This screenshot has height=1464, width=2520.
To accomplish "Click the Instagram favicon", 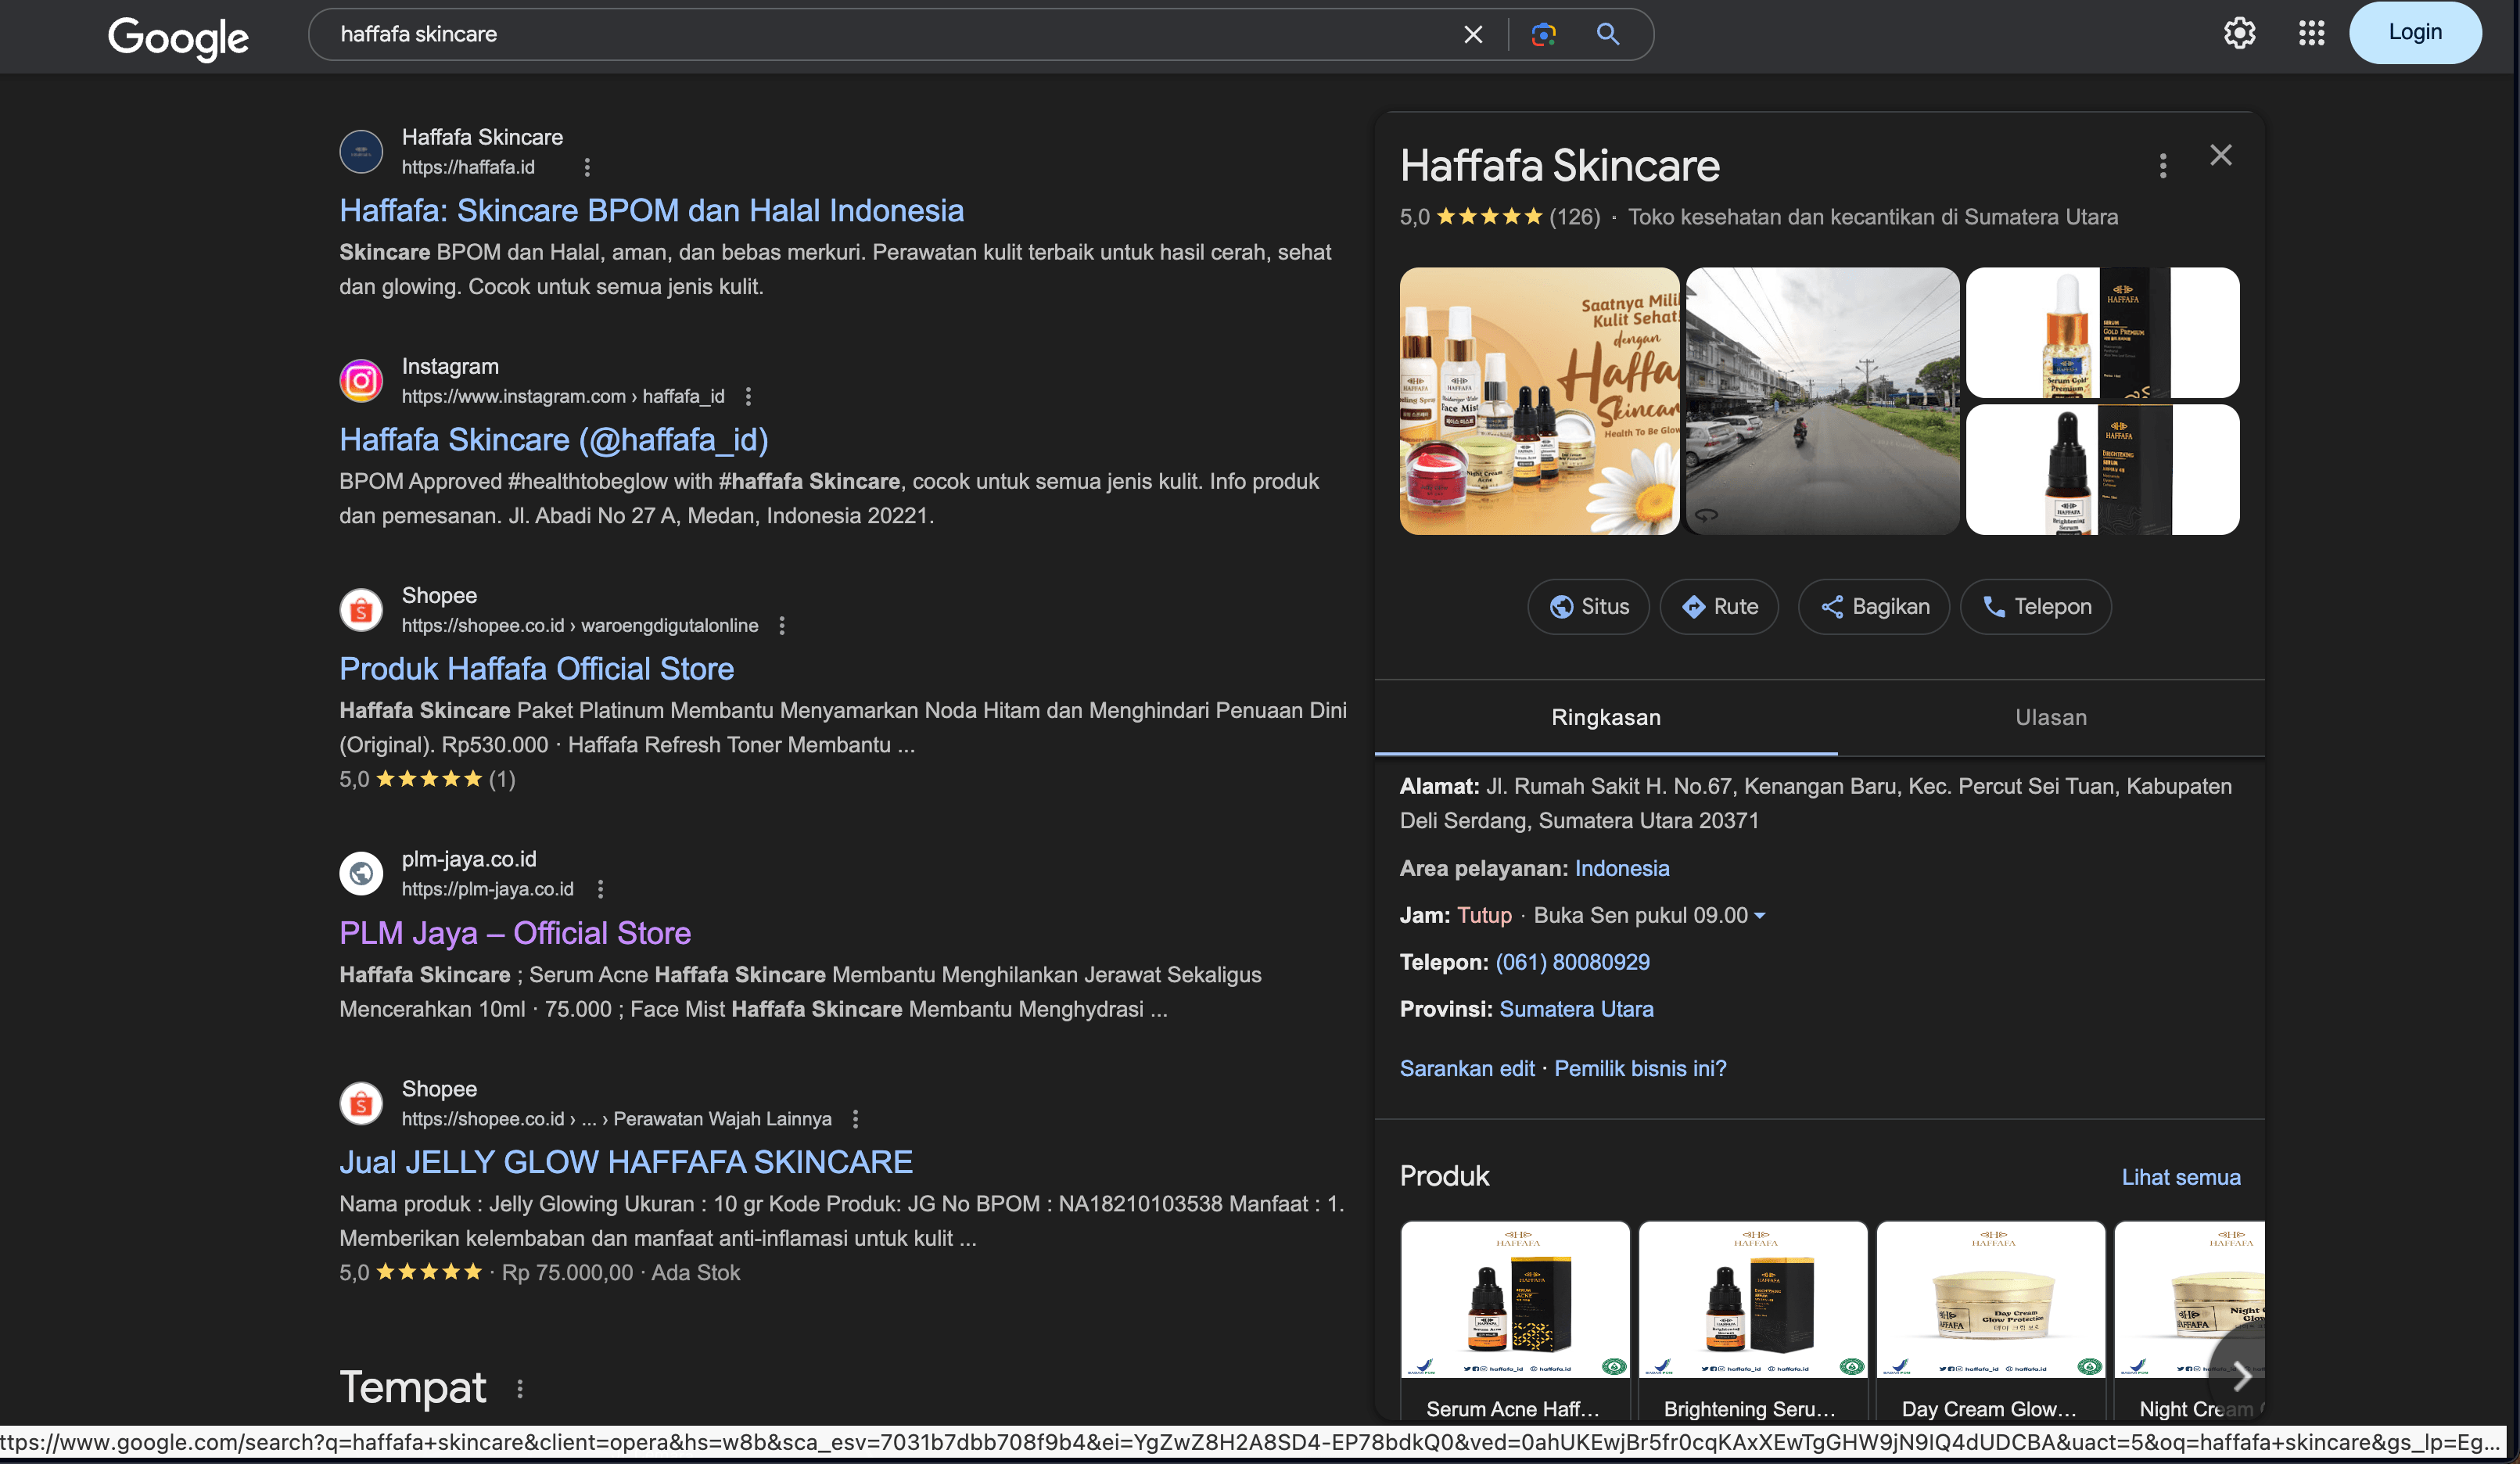I will tap(361, 381).
